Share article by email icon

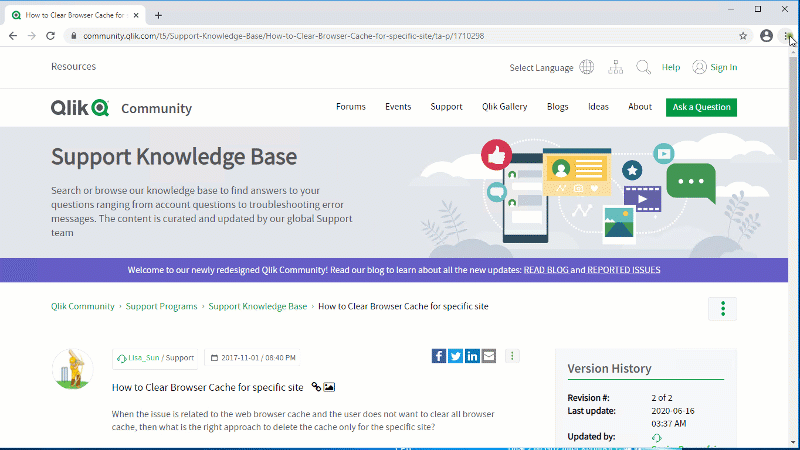(x=489, y=356)
